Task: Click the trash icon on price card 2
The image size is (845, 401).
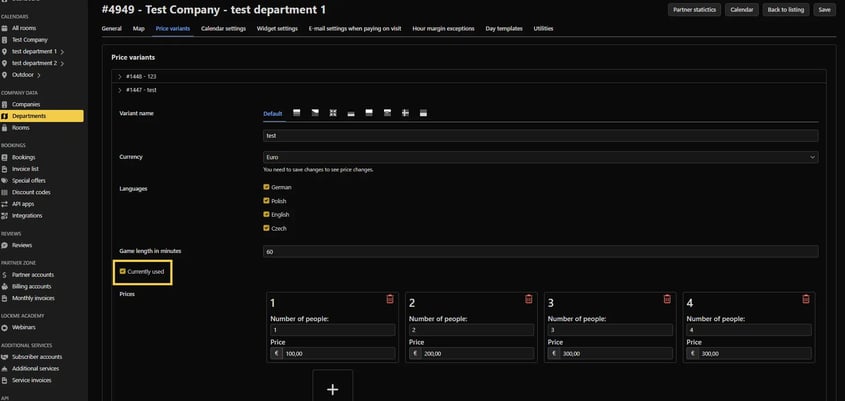Action: (x=528, y=299)
